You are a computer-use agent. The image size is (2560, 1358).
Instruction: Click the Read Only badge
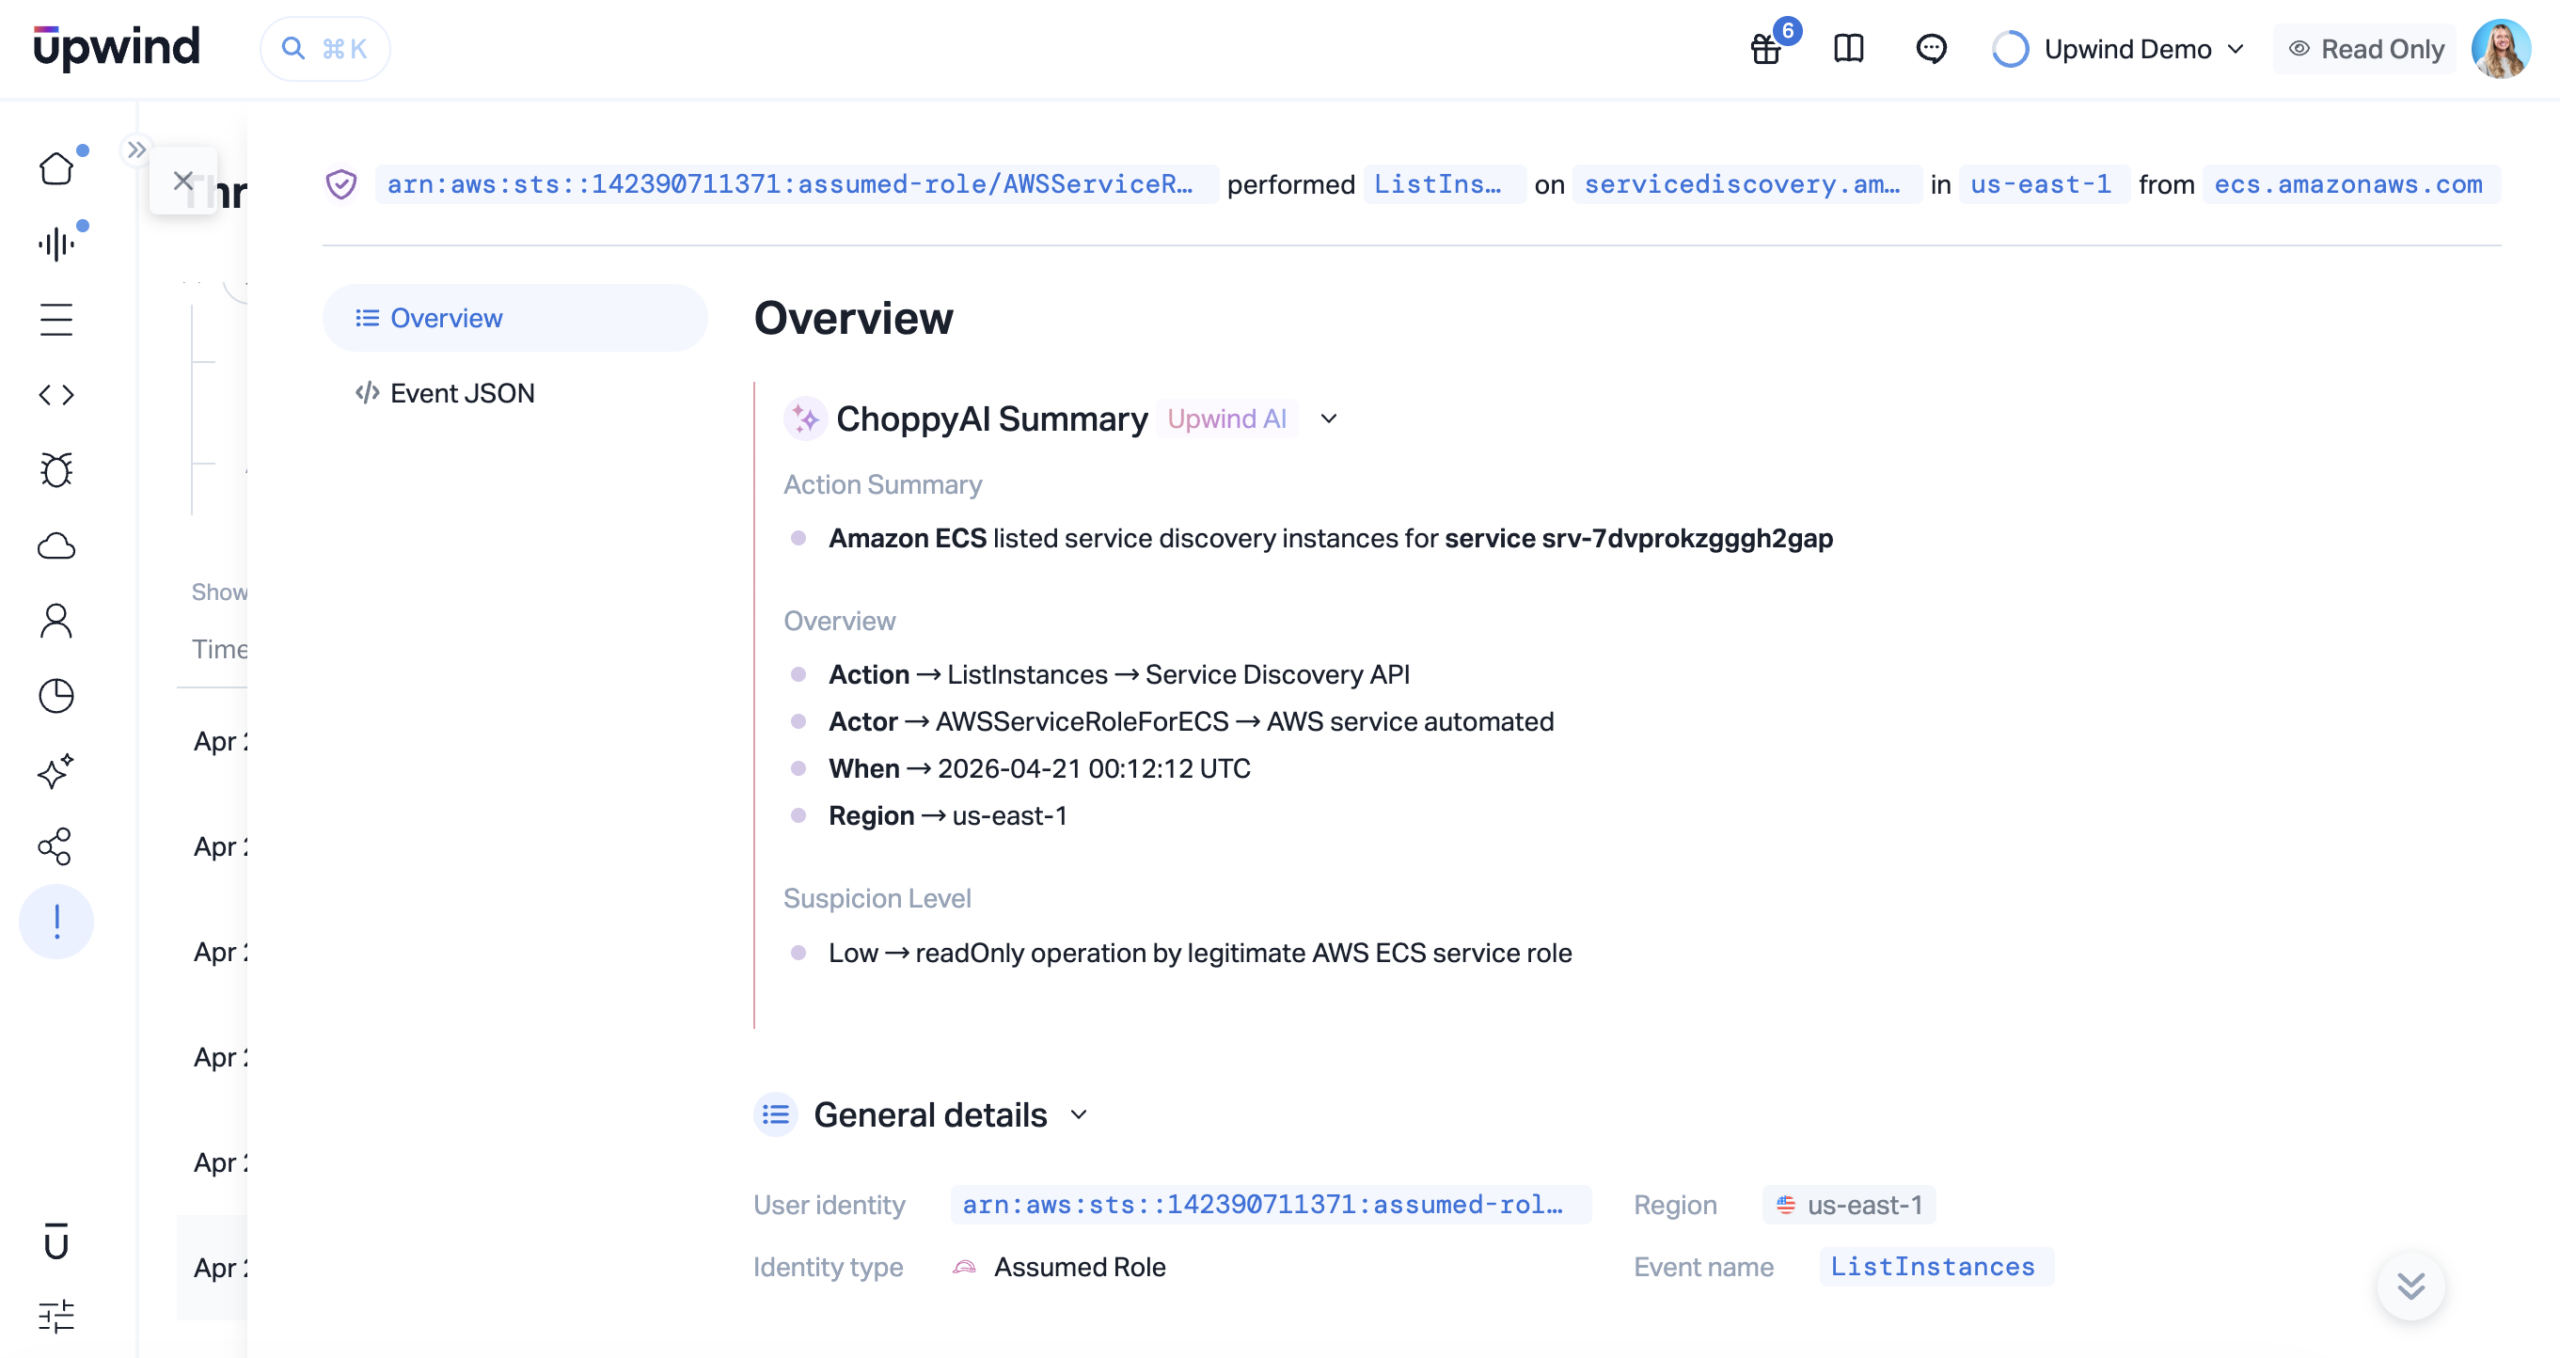2366,49
